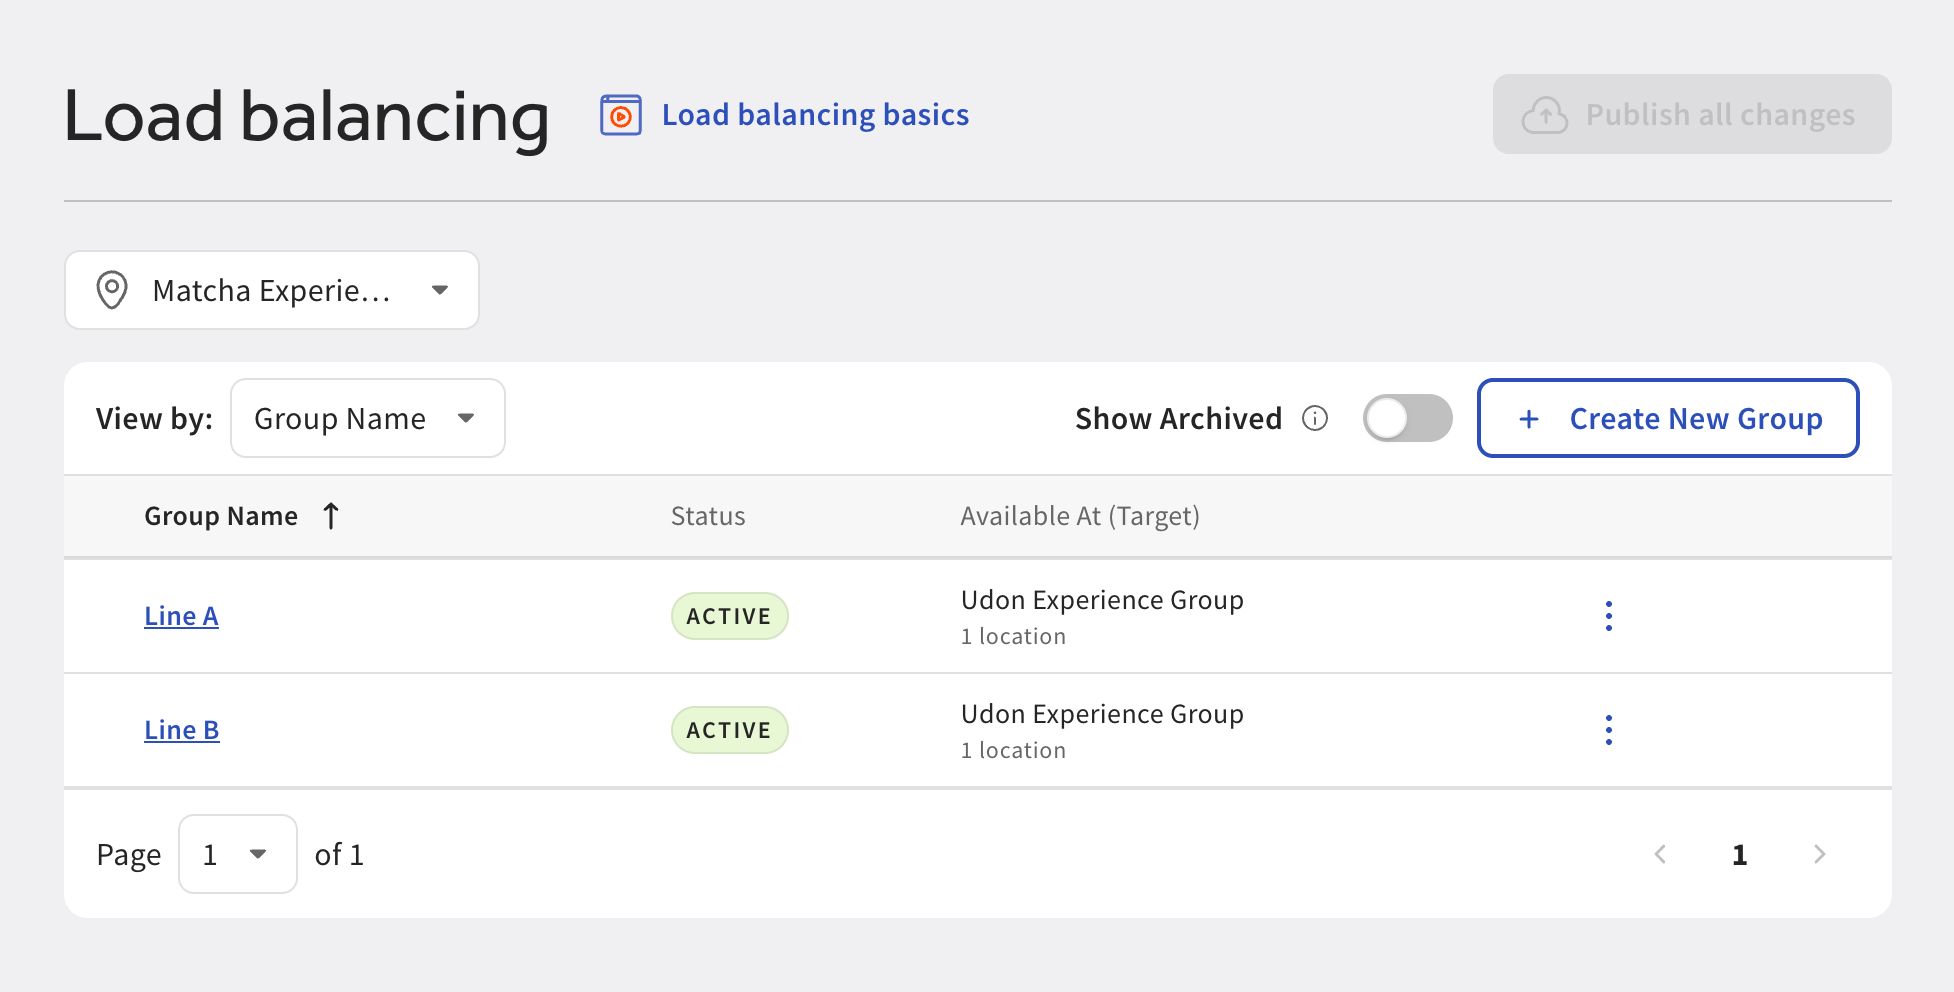
Task: Click '1 location' text in Line B row
Action: click(1013, 751)
